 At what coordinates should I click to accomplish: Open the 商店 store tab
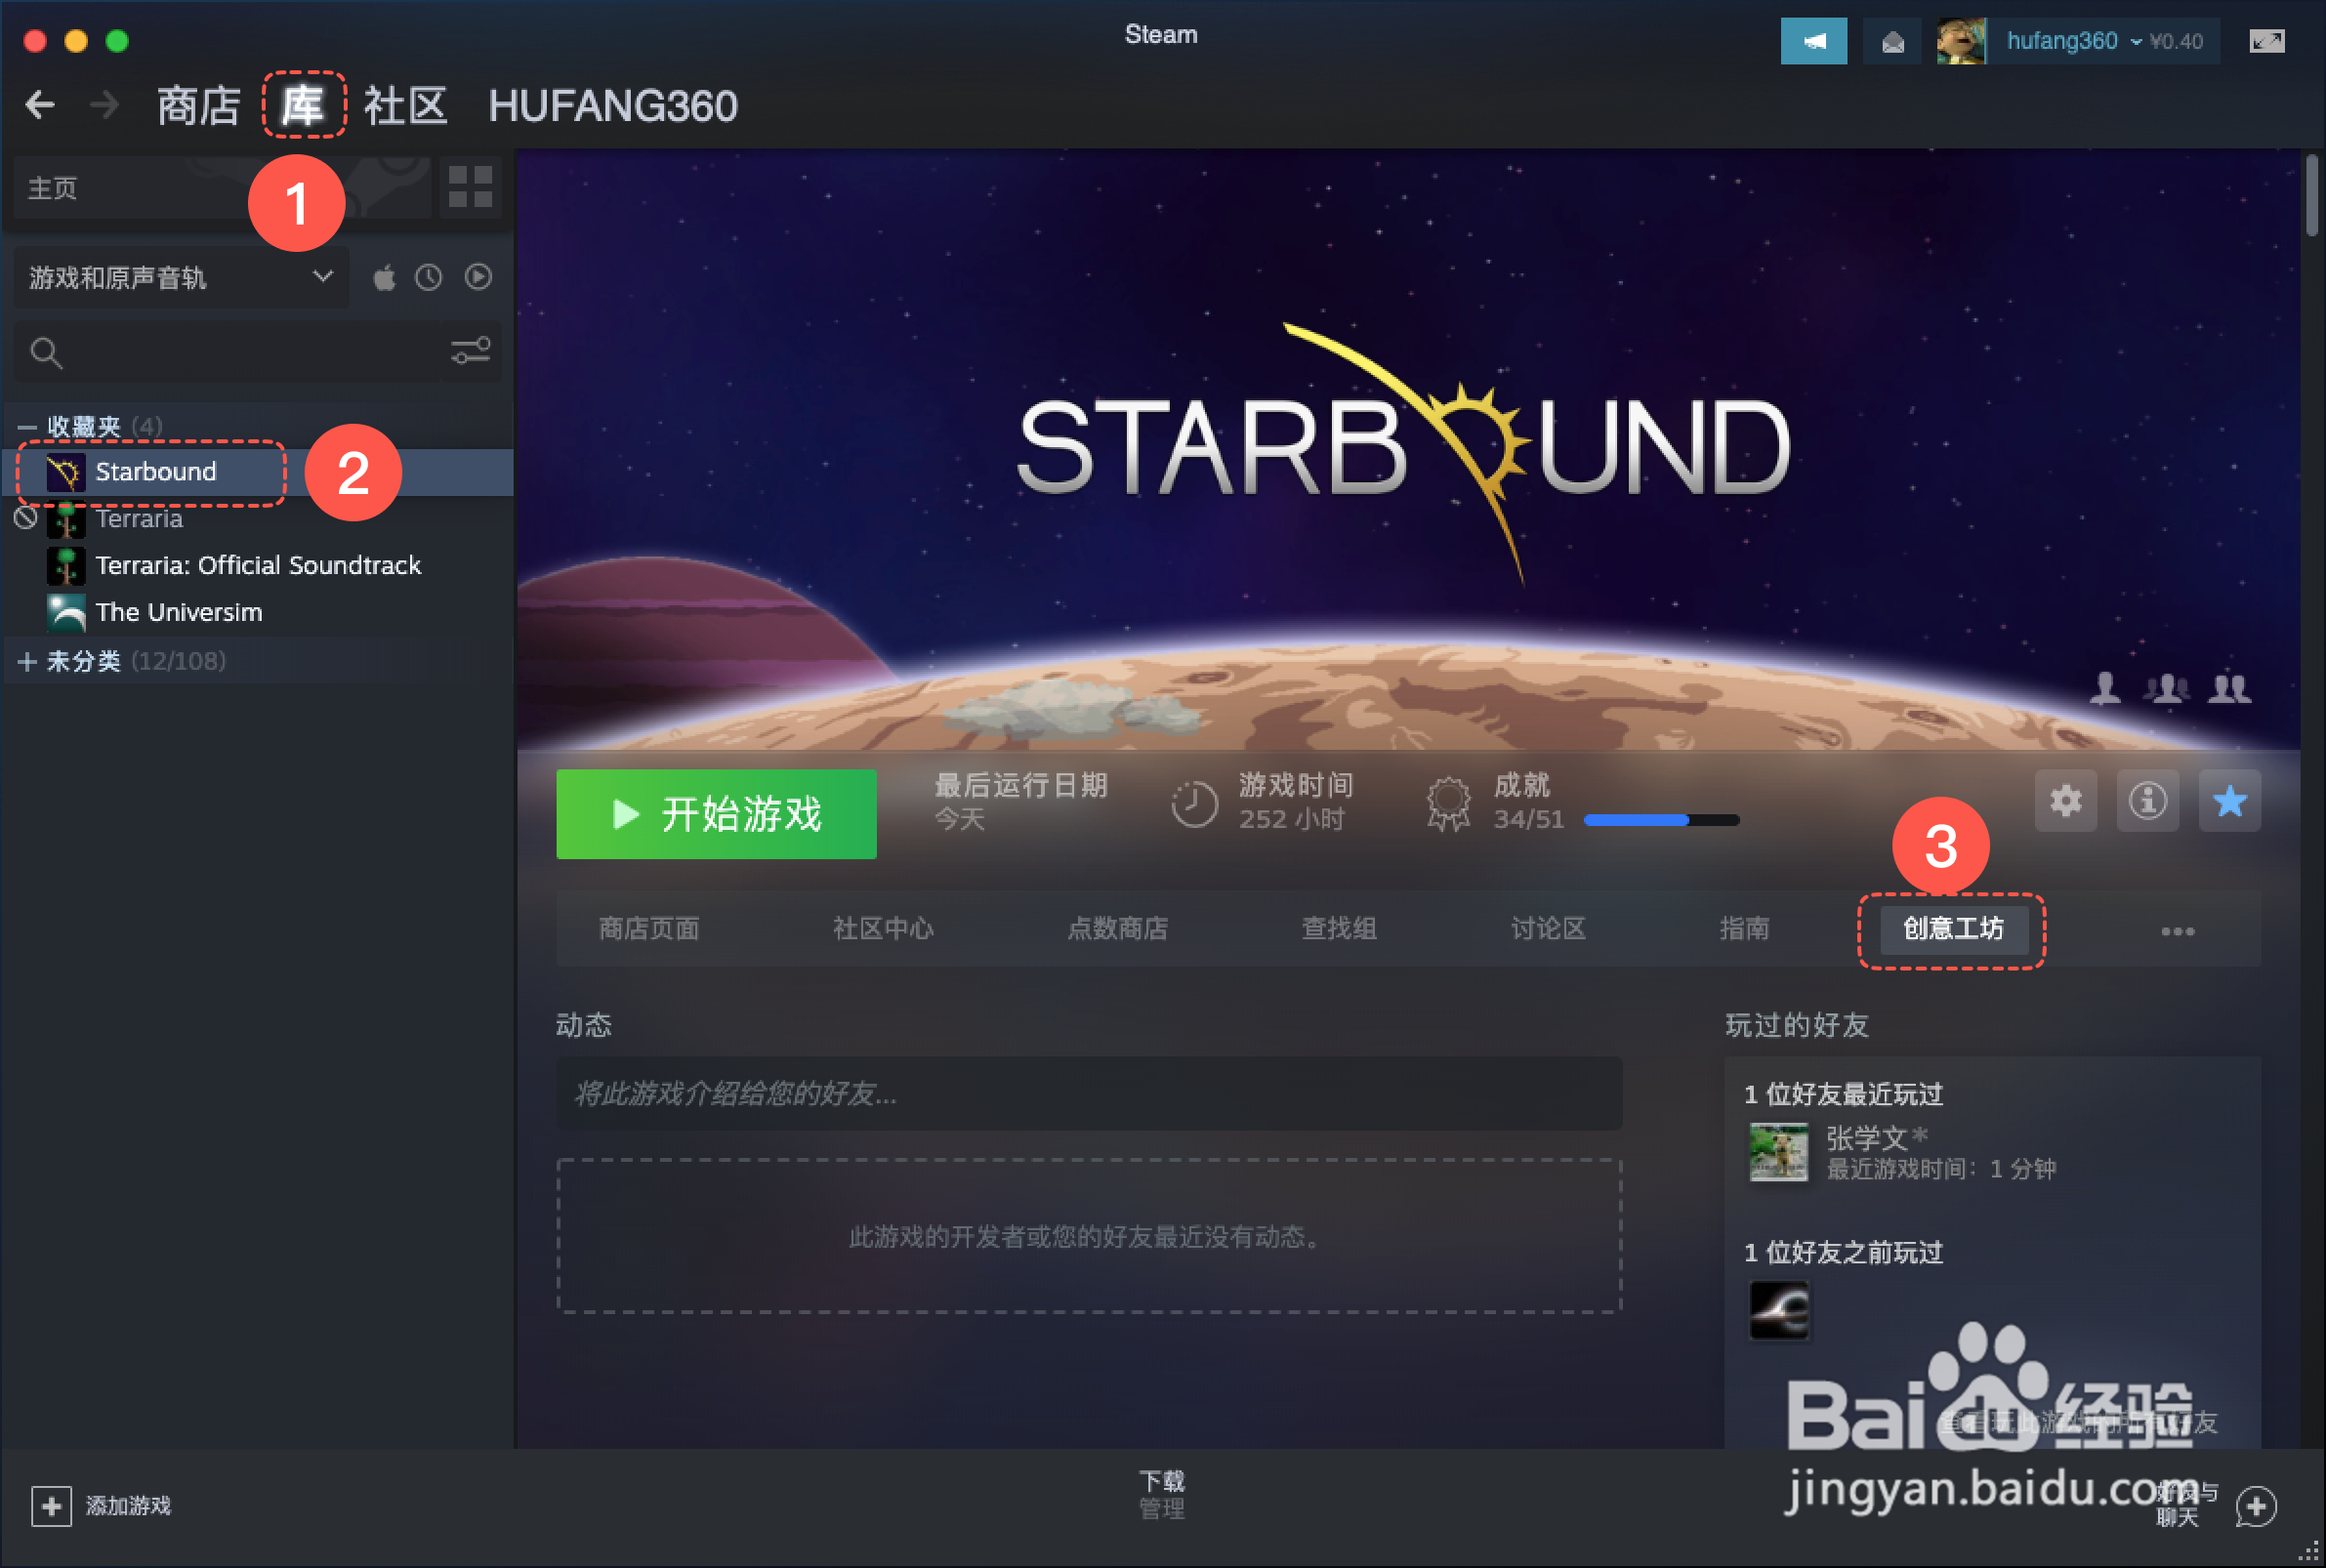198,105
